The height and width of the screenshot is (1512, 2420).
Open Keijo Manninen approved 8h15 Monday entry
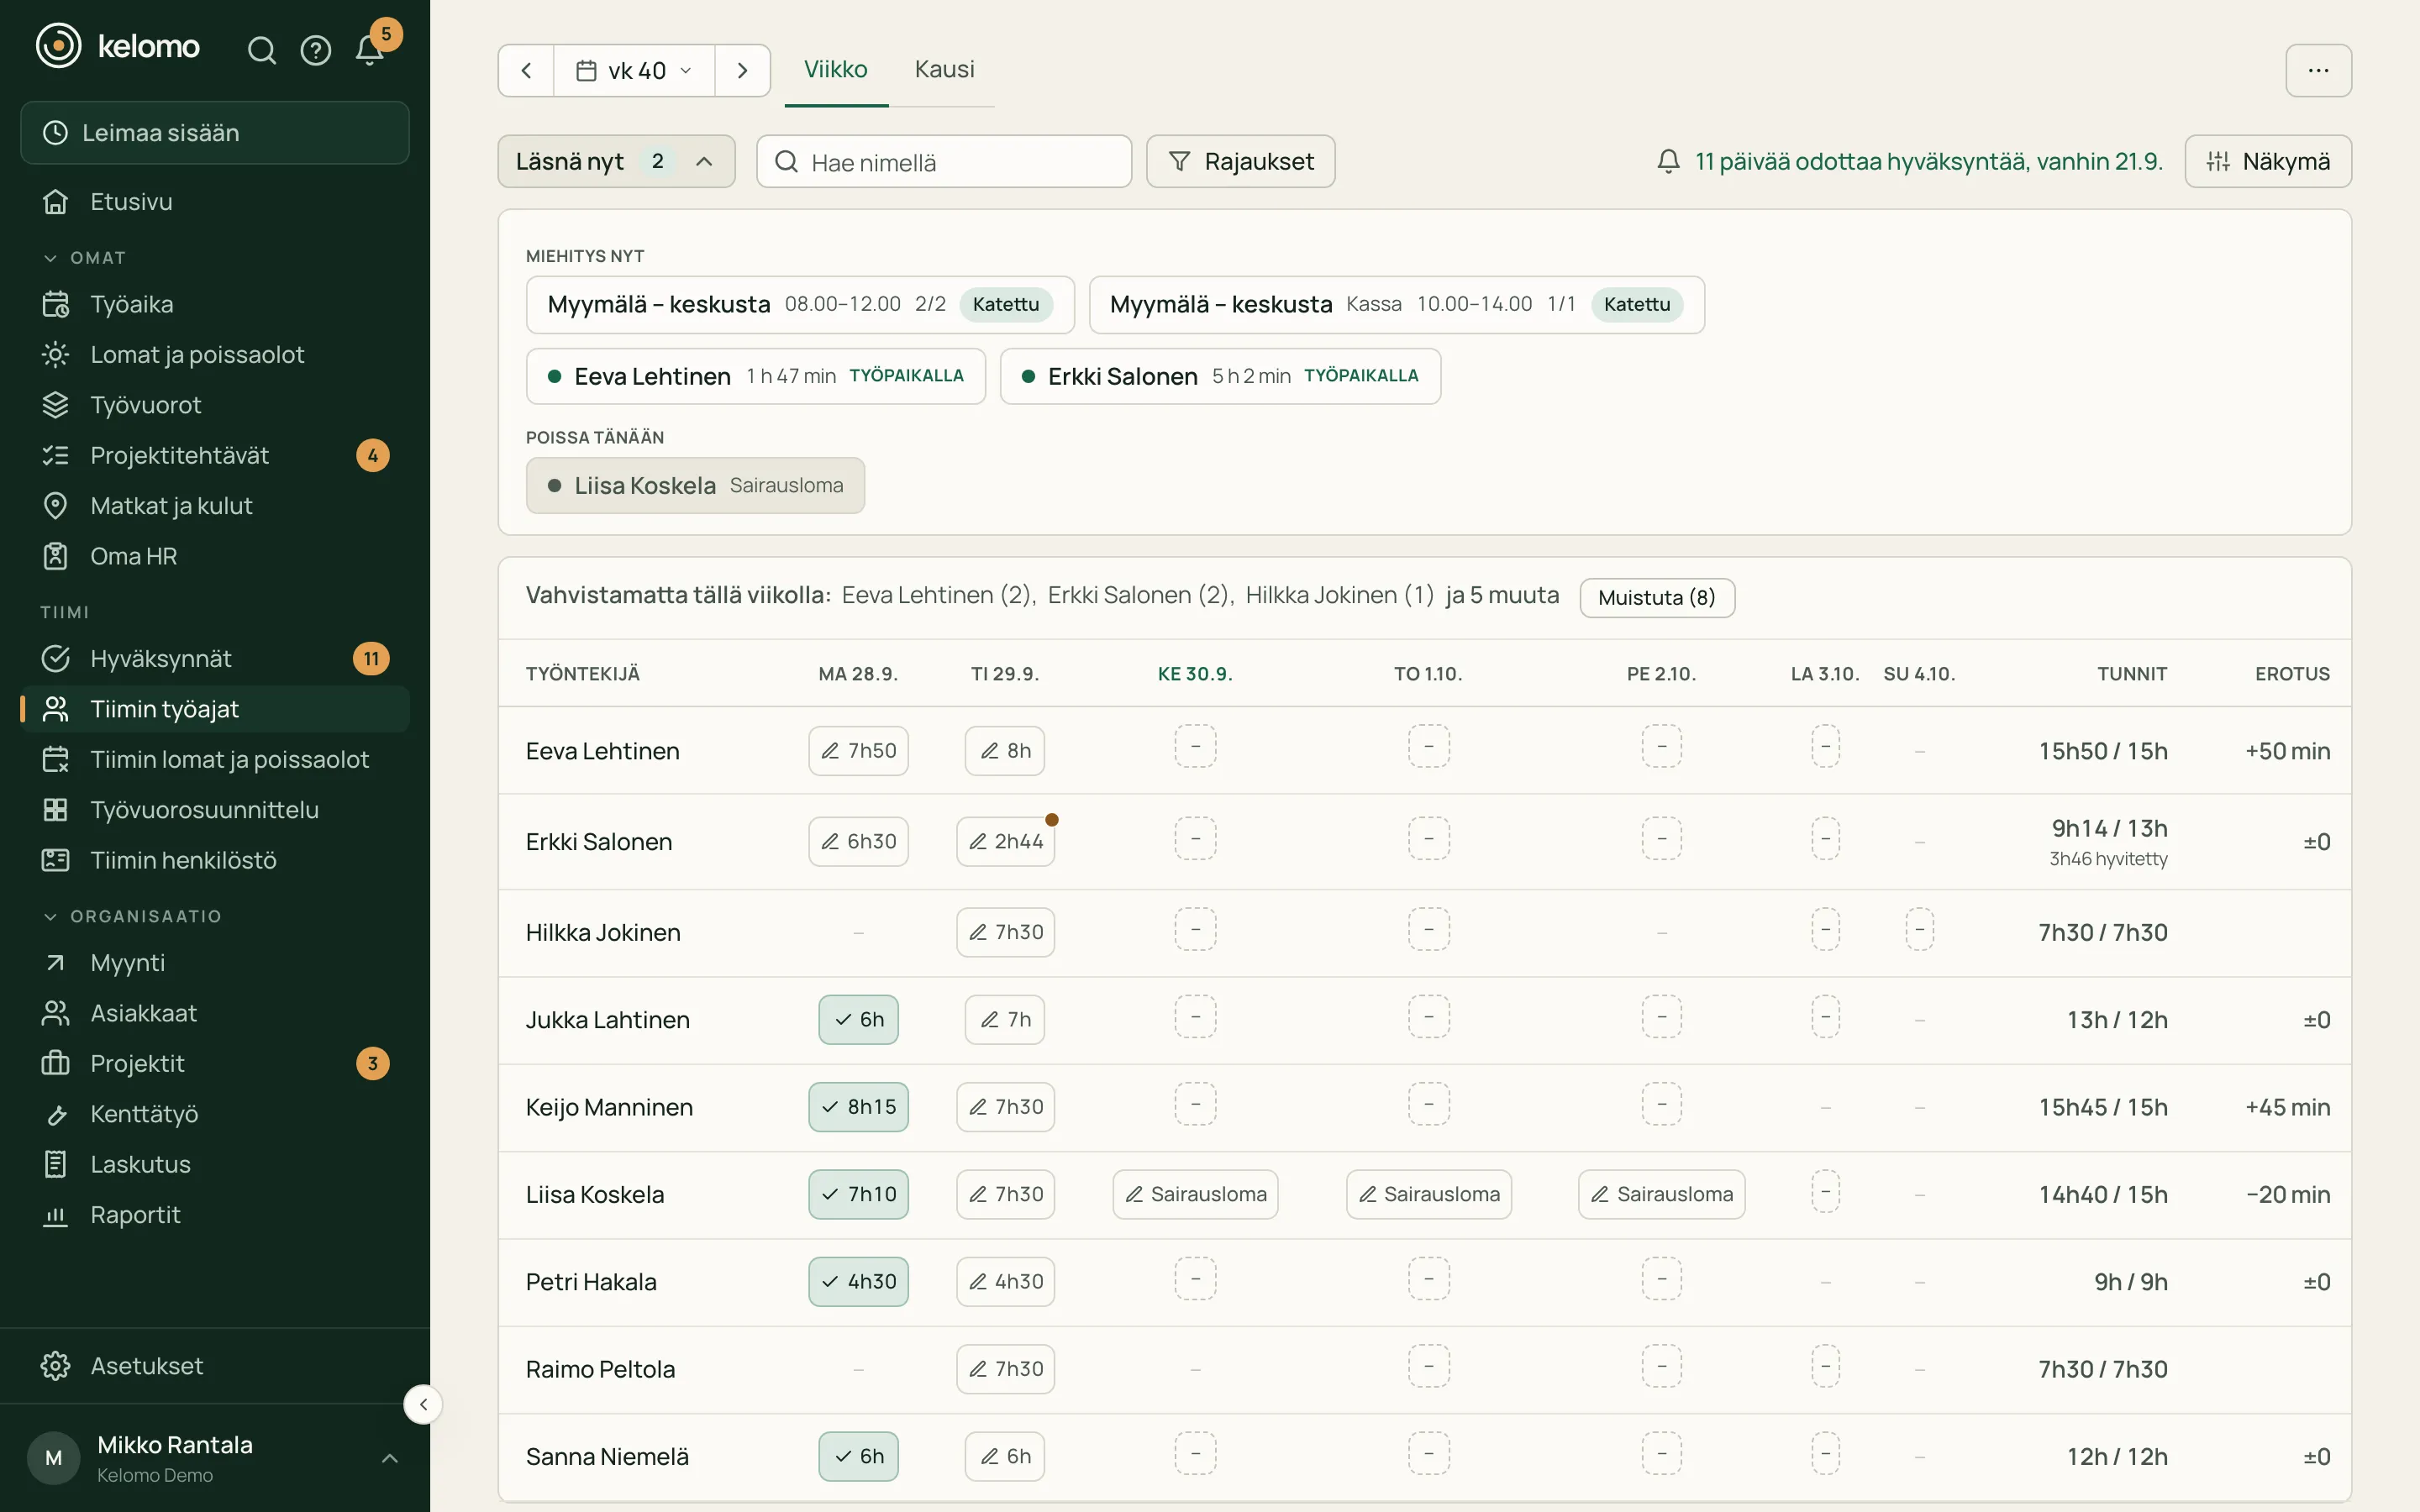(x=858, y=1106)
